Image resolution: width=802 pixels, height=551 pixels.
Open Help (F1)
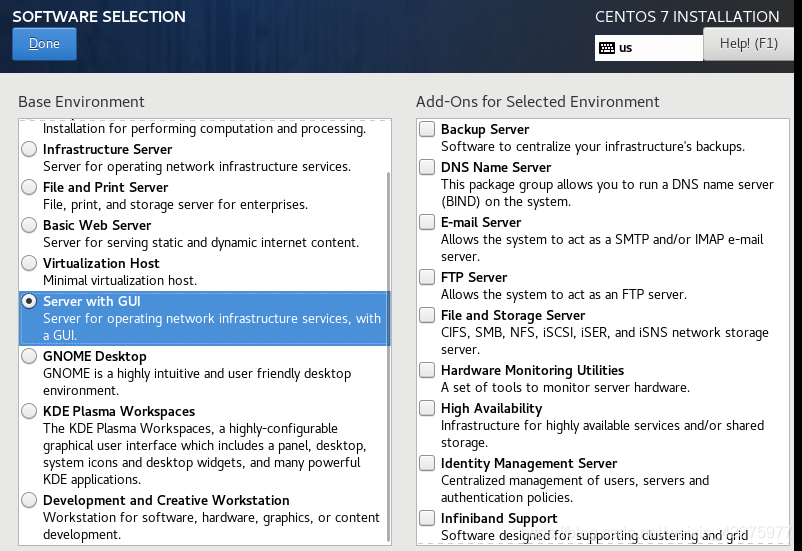click(x=748, y=44)
